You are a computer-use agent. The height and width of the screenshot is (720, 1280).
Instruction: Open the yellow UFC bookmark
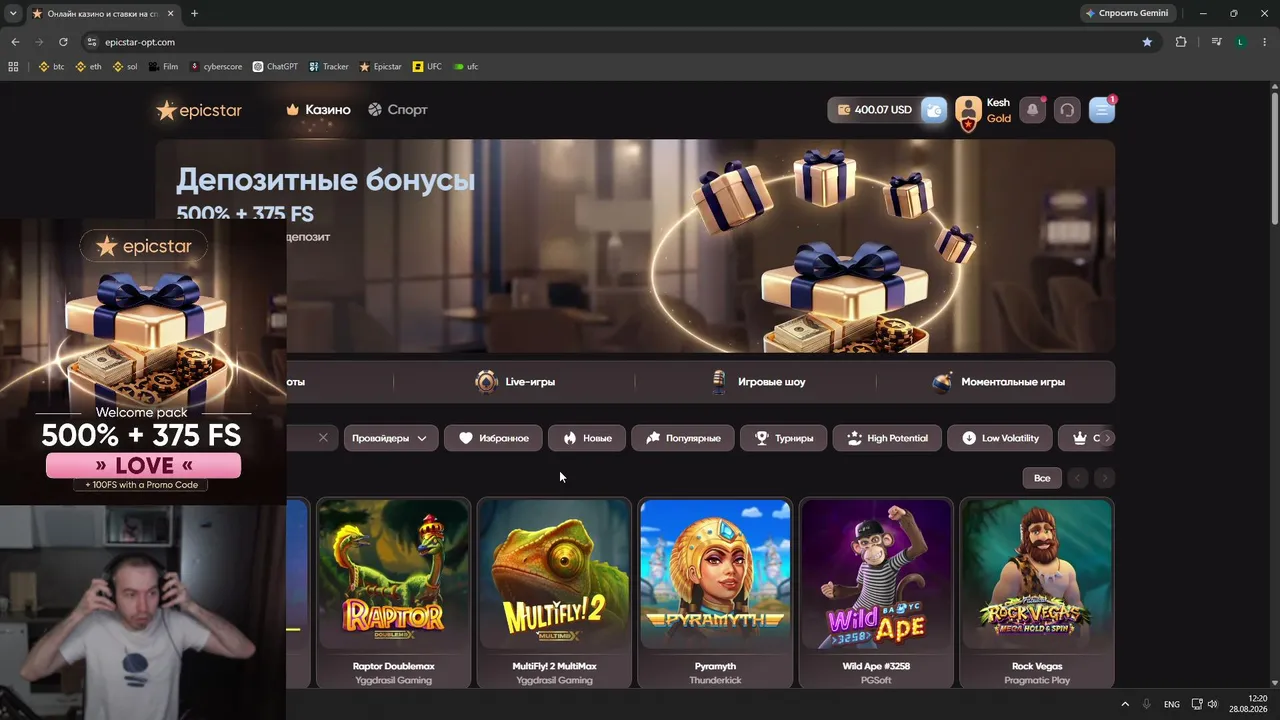point(427,67)
